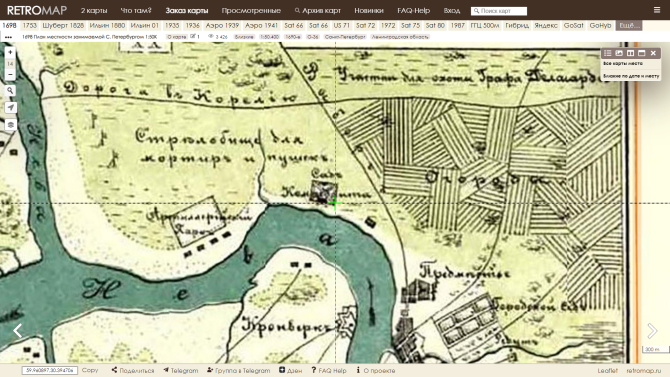The height and width of the screenshot is (377, 670).
Task: Open the 'Архив карт' menu item
Action: (317, 10)
